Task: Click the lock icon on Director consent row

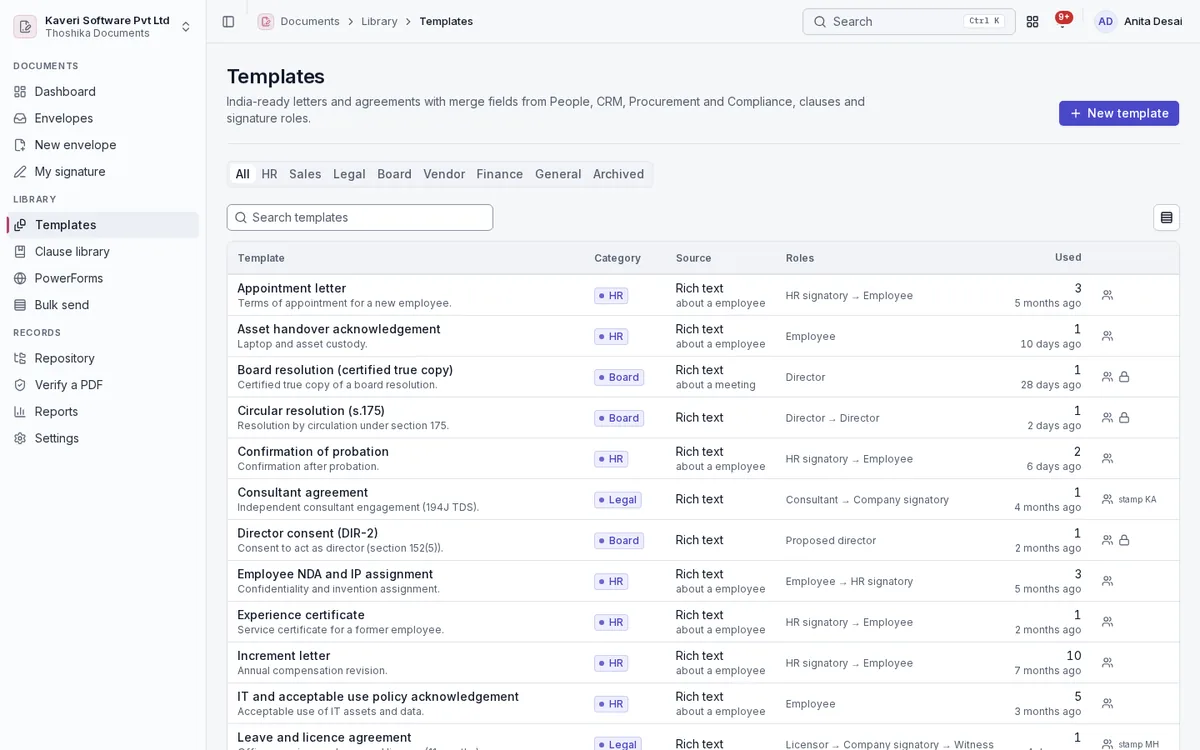Action: (1124, 540)
